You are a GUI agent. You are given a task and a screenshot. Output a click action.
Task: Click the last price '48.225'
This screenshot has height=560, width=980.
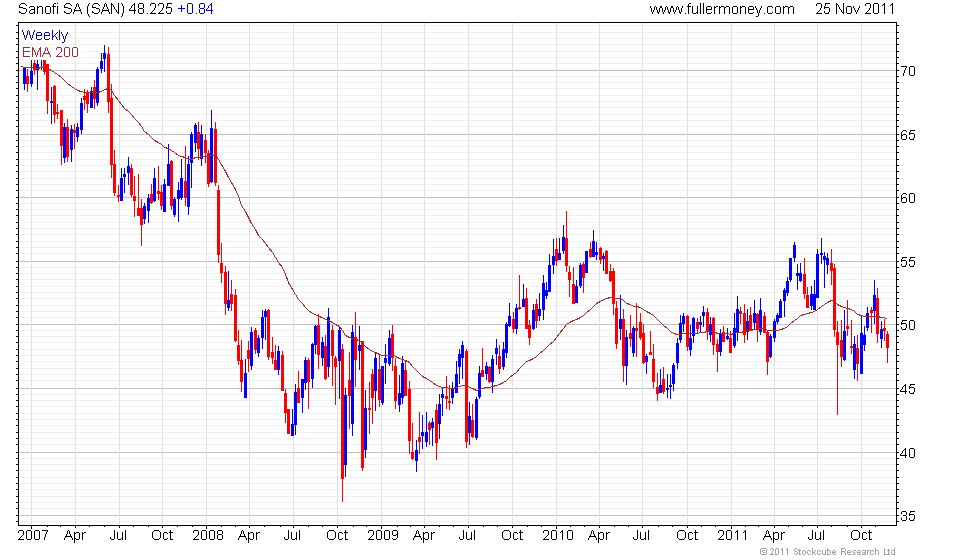pos(151,9)
